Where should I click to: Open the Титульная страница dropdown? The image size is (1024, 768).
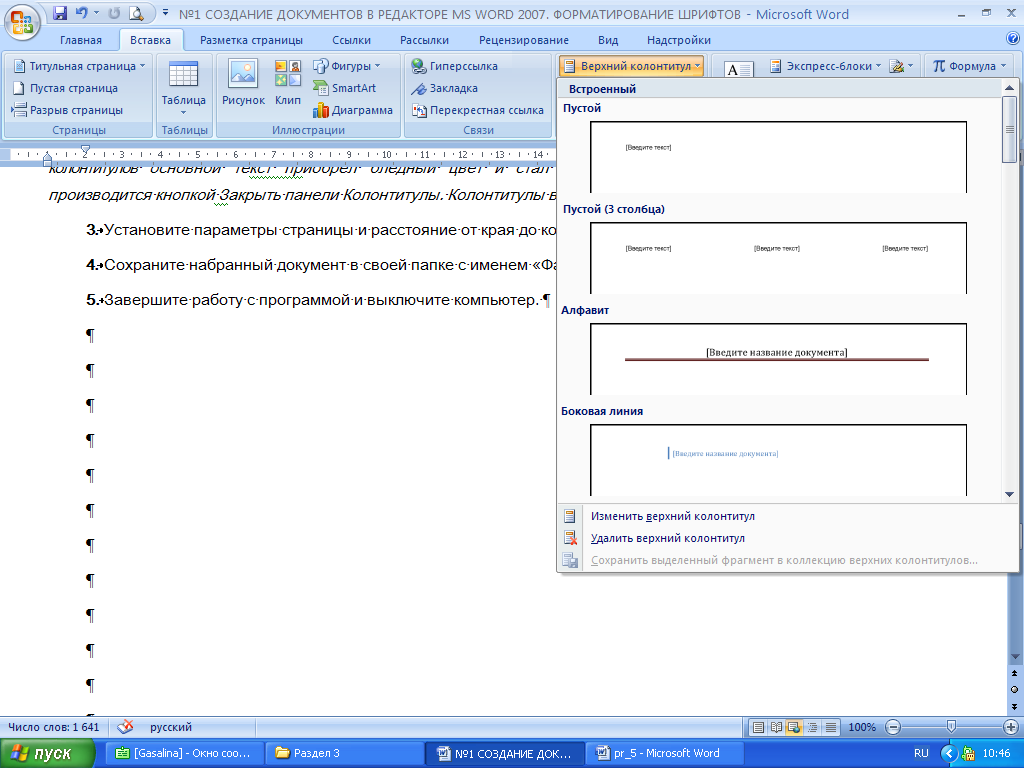80,66
